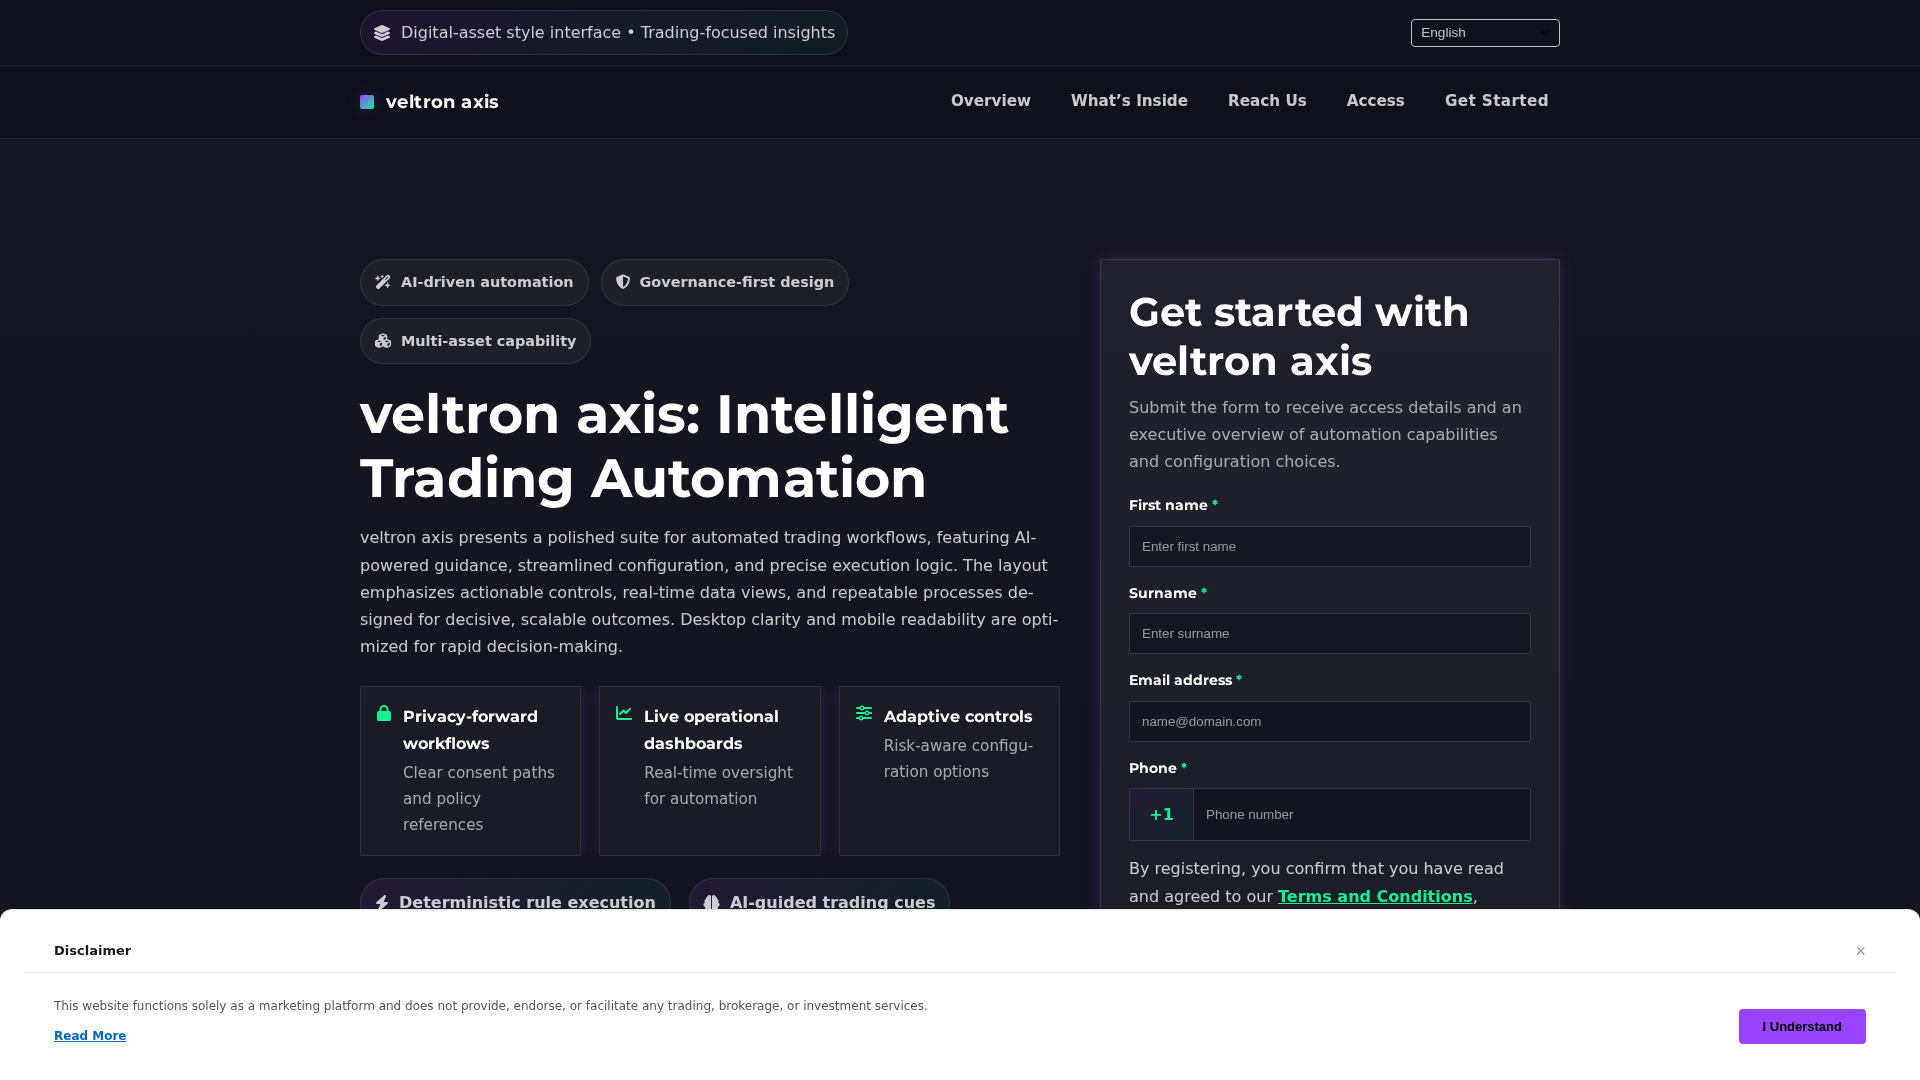This screenshot has width=1920, height=1080.
Task: Click the Privacy-forward workflows card
Action: (x=470, y=771)
